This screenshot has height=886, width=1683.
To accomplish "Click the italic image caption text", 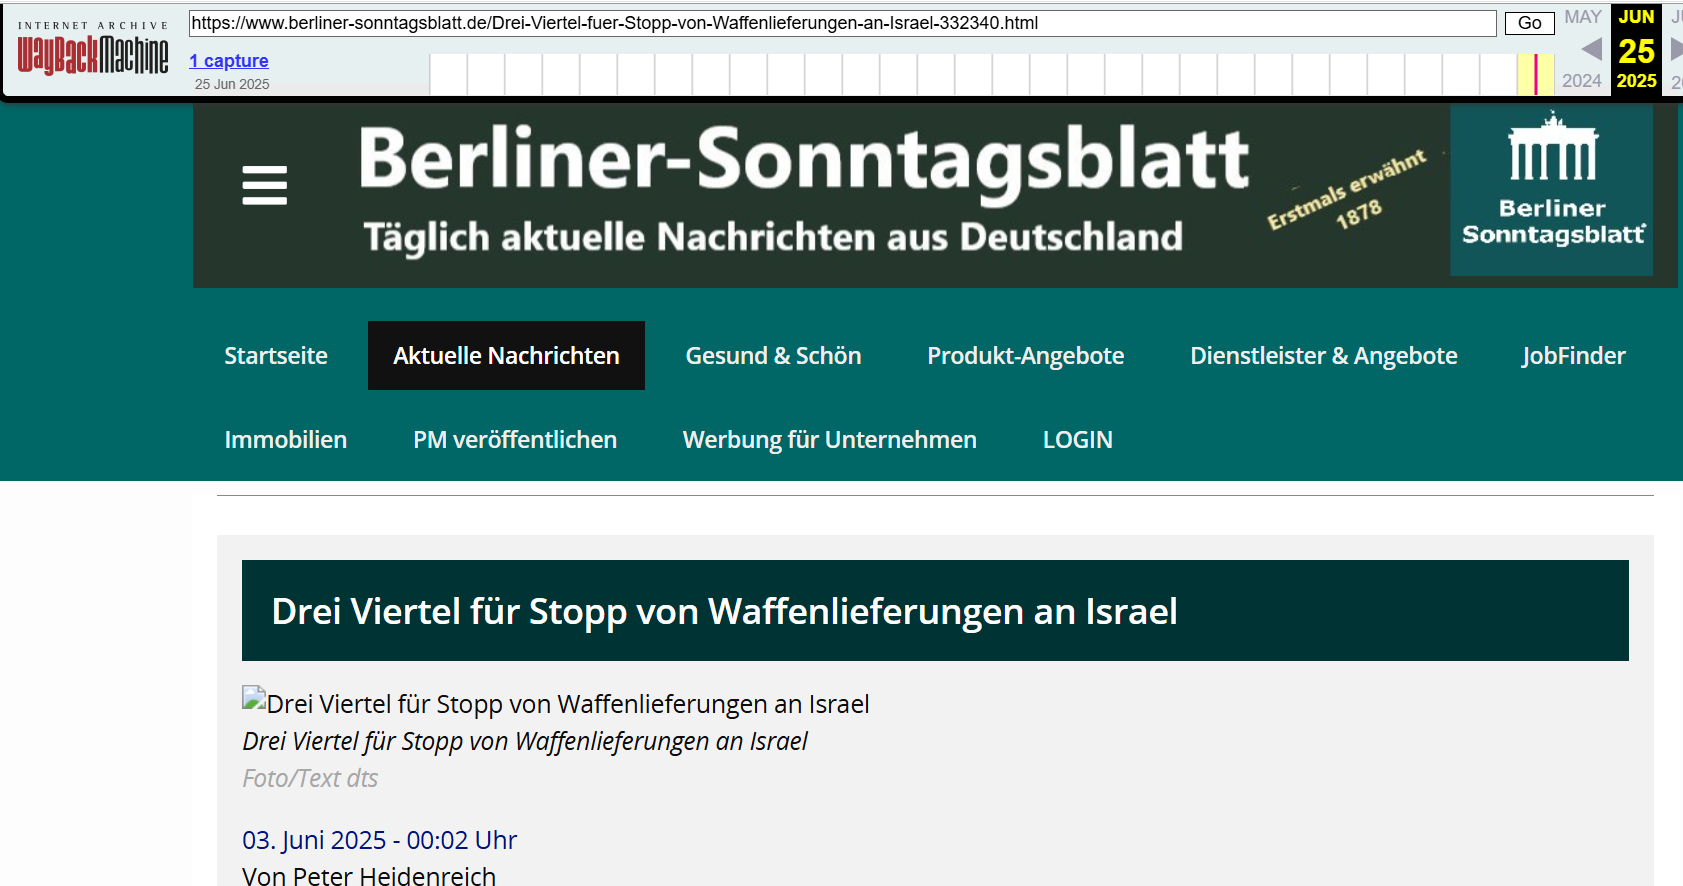I will tap(525, 741).
